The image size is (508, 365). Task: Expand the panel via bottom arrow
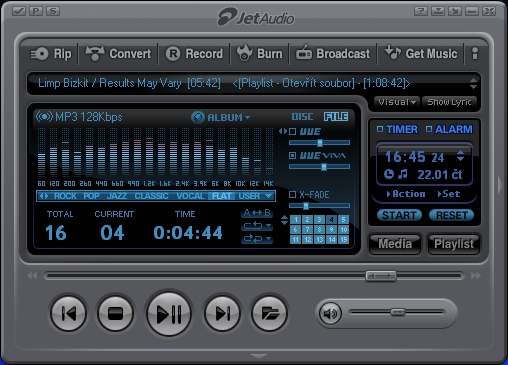[x=258, y=356]
